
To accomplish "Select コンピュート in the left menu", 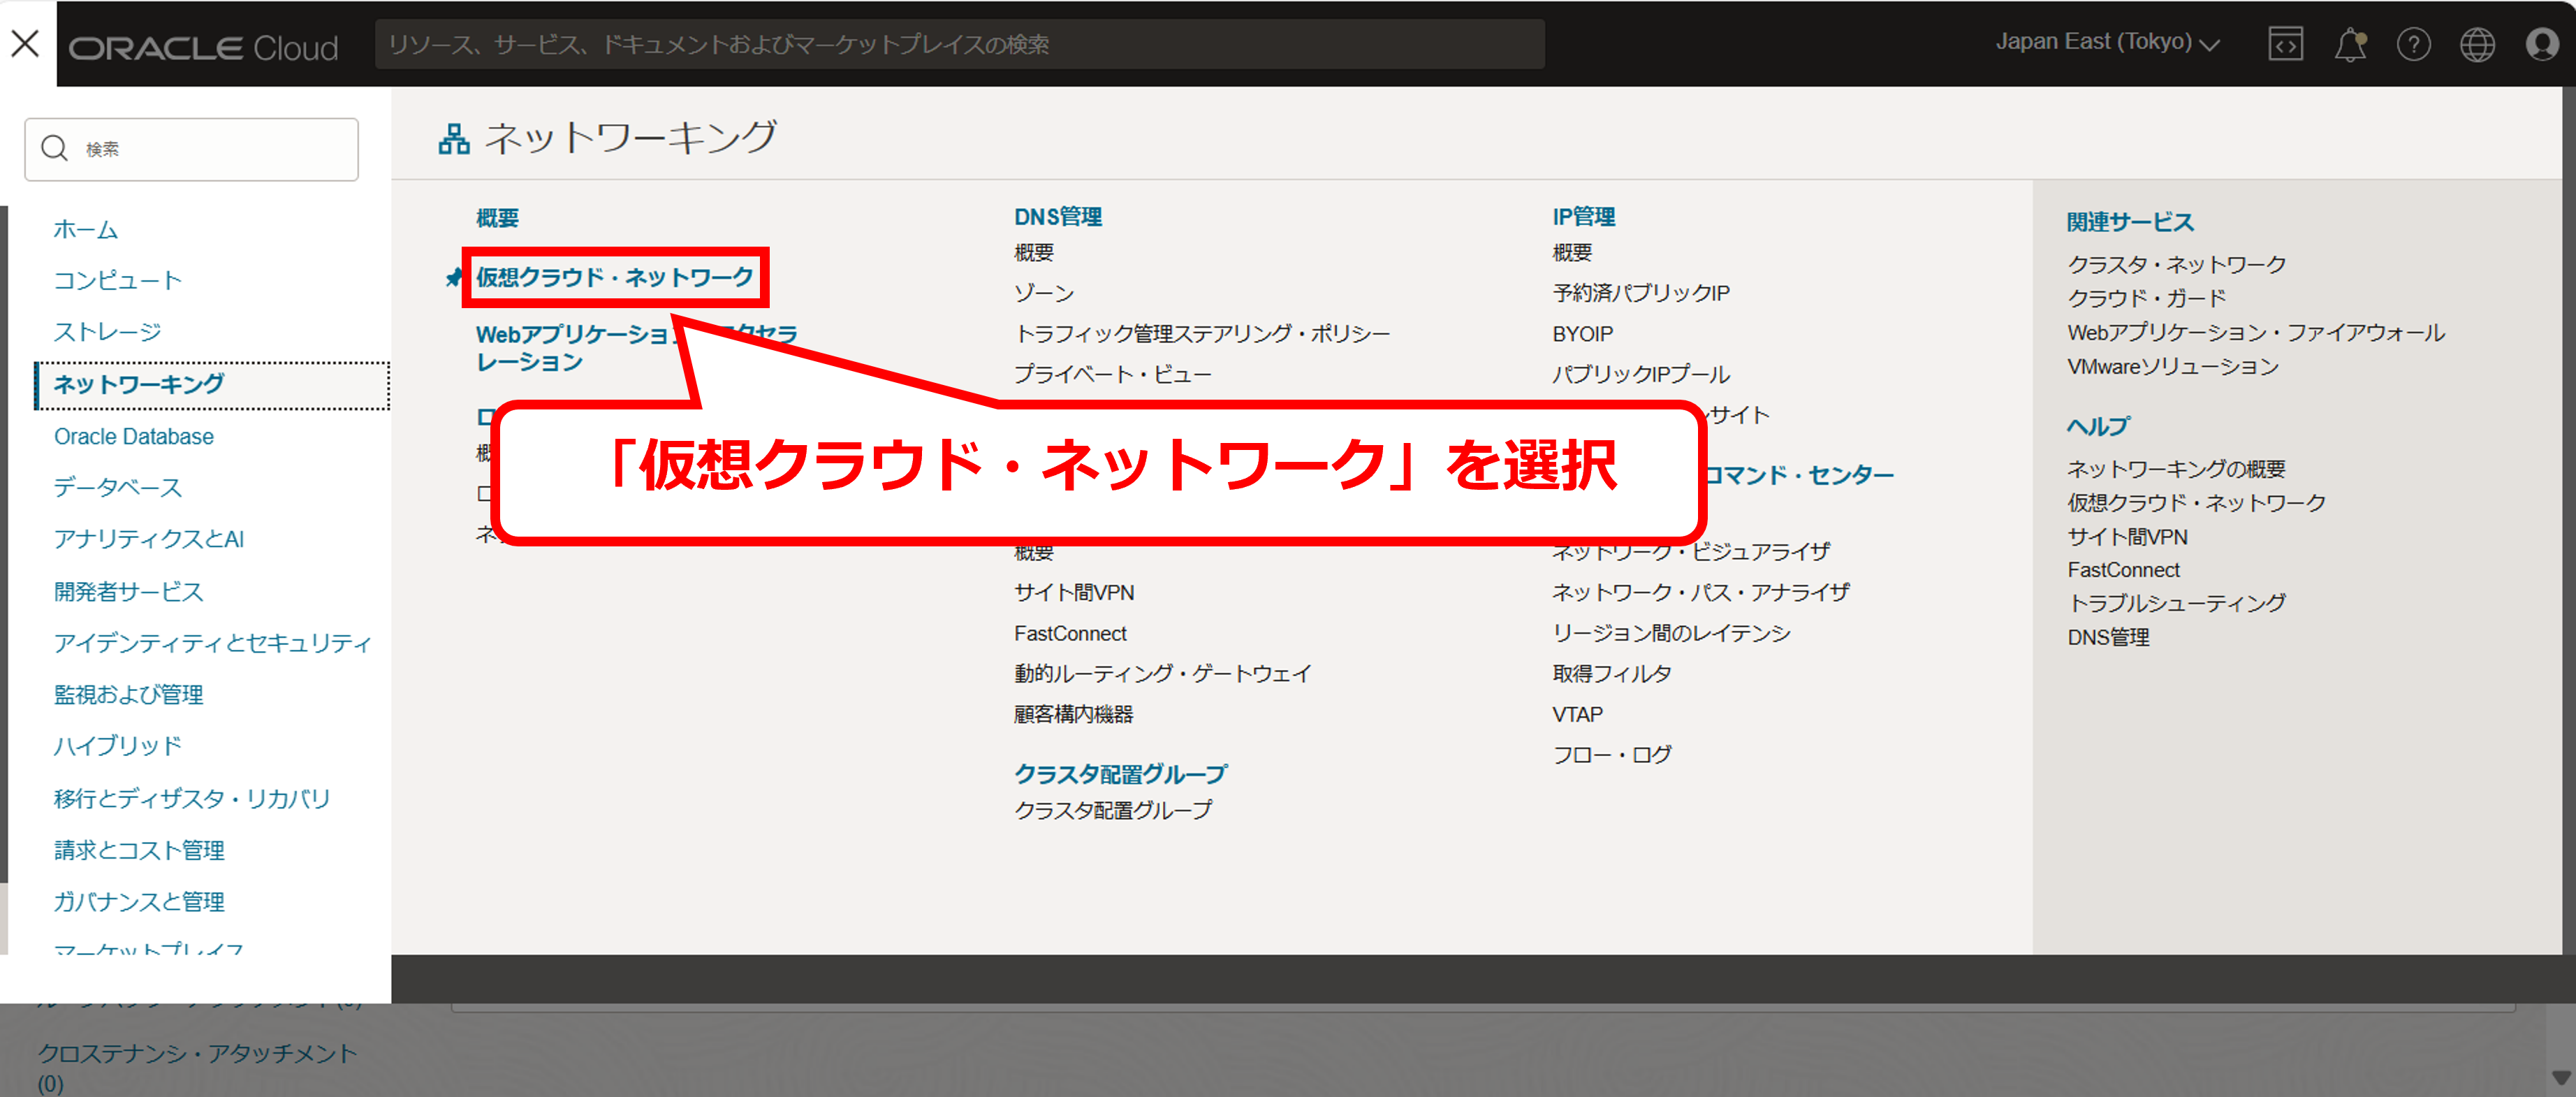I will (x=118, y=281).
